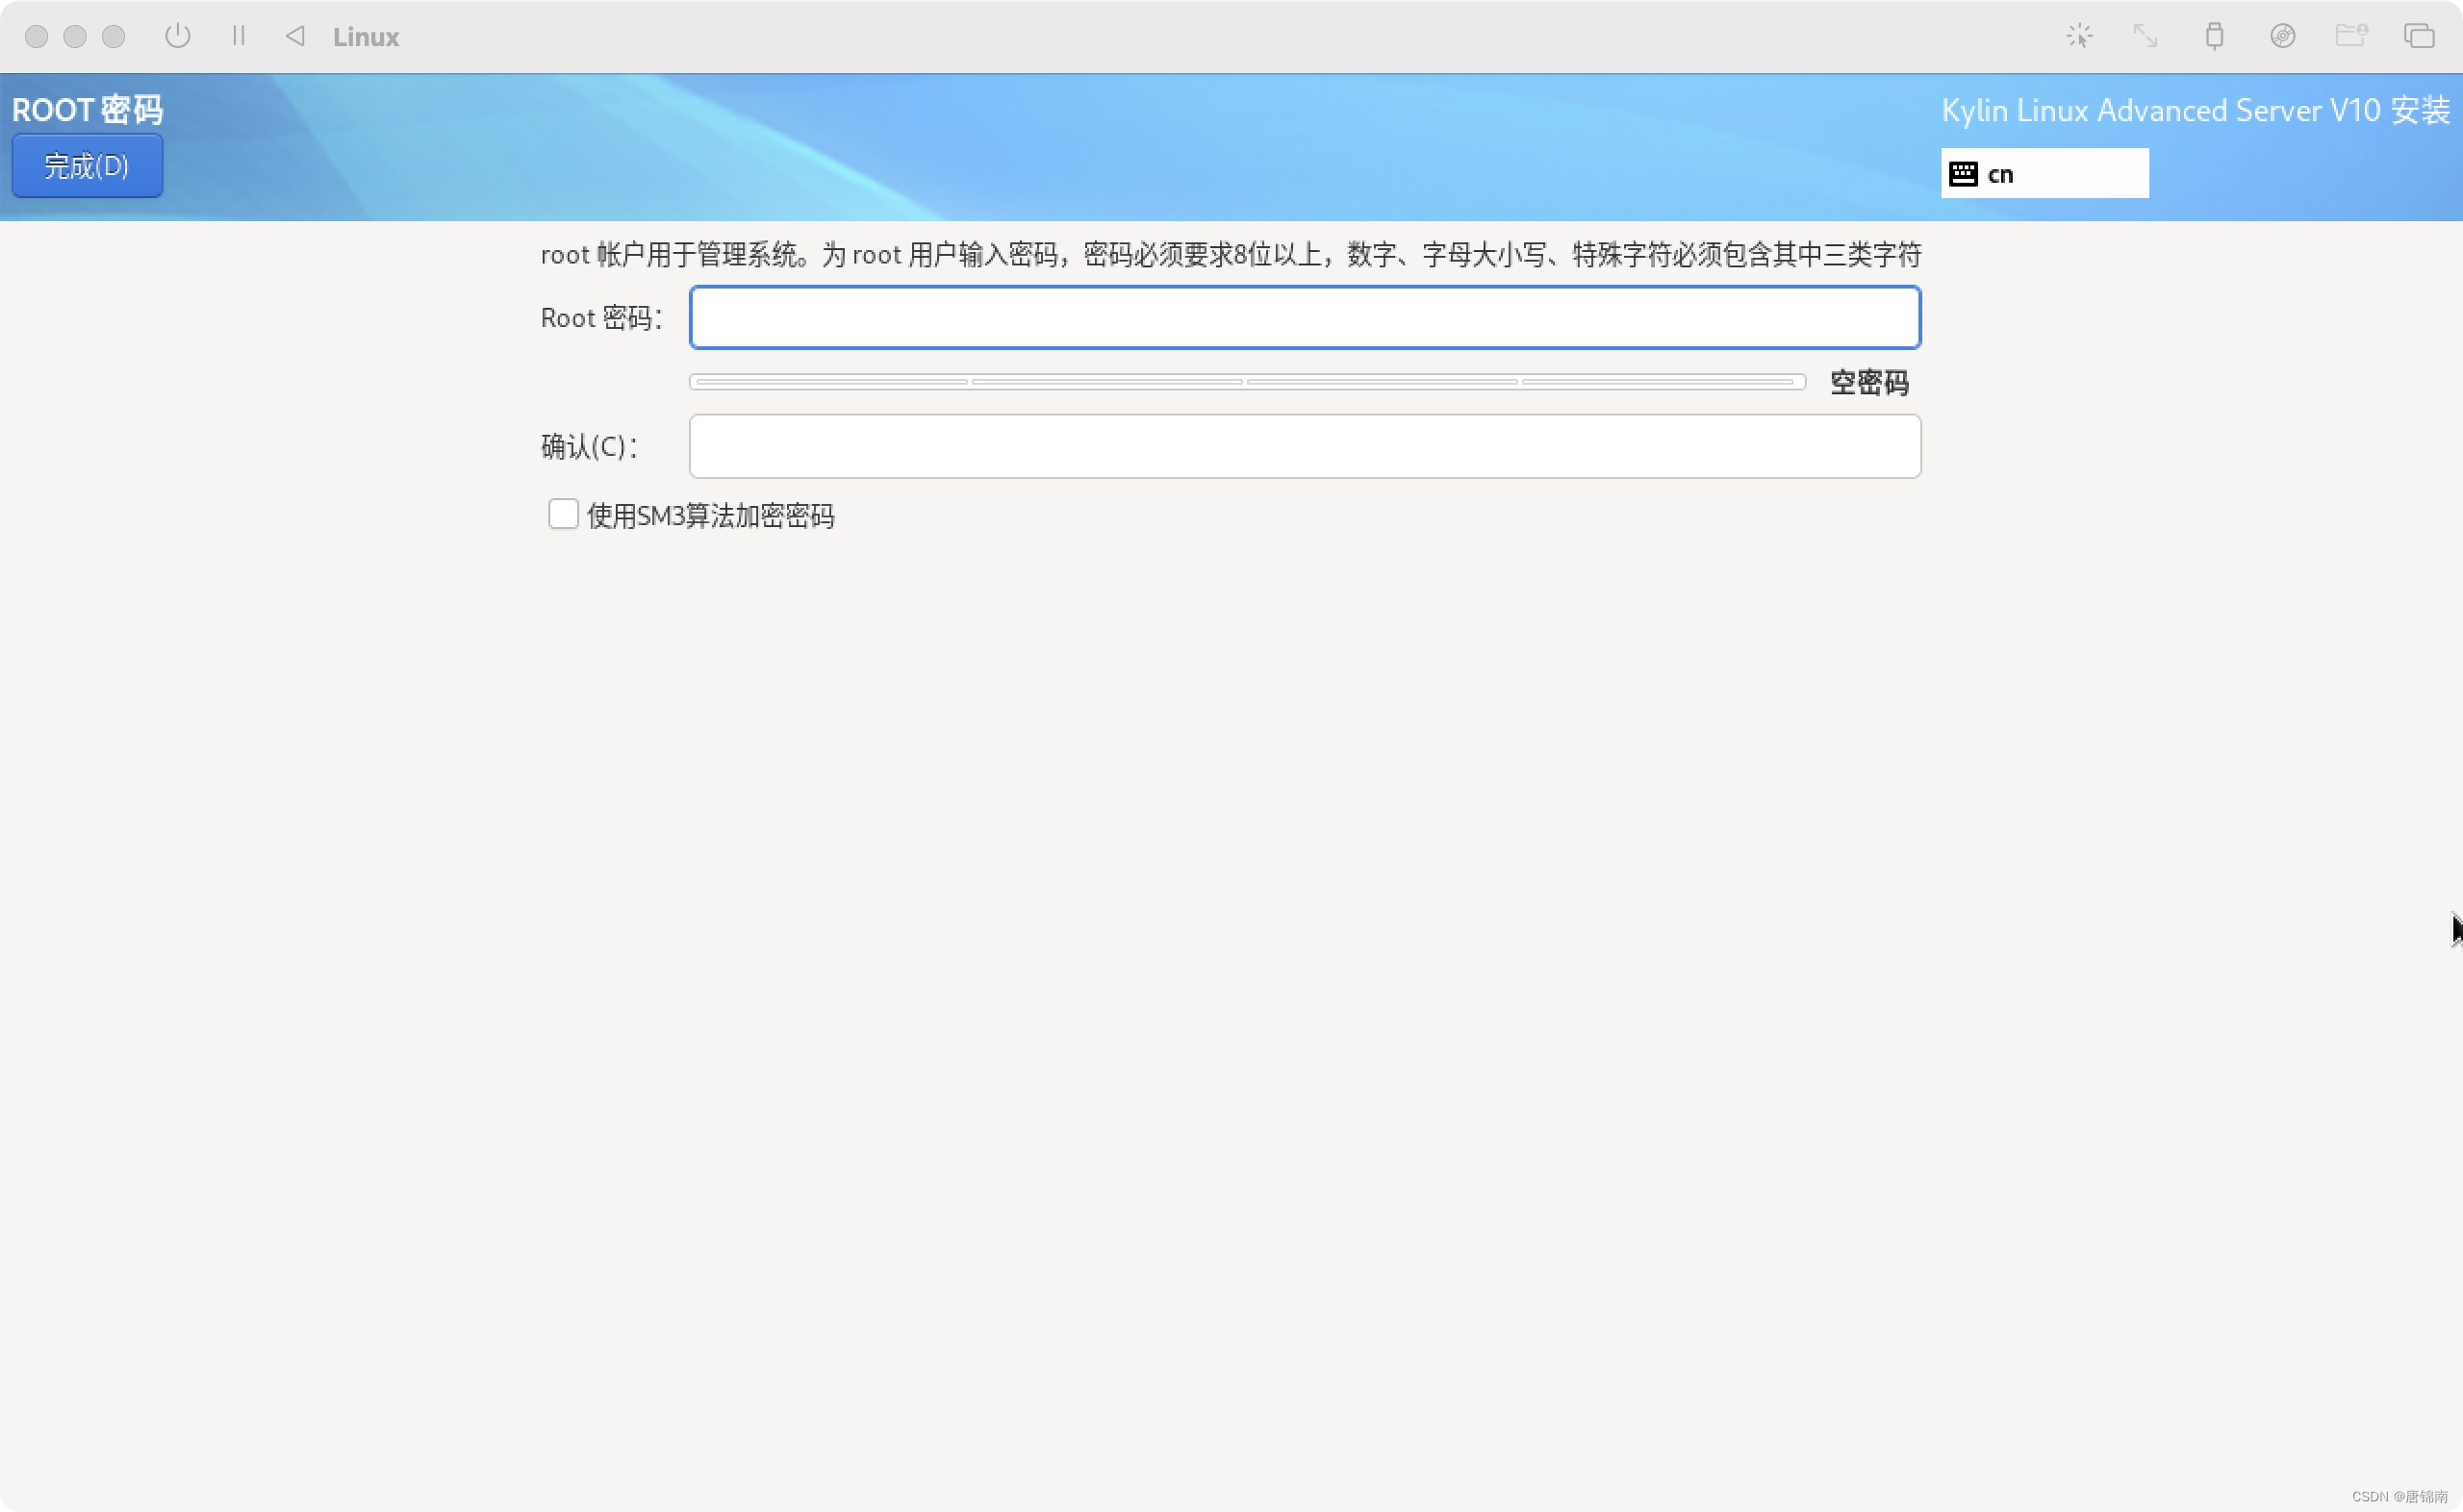The height and width of the screenshot is (1512, 2463).
Task: Focus the Root 密码 input field
Action: [1304, 318]
